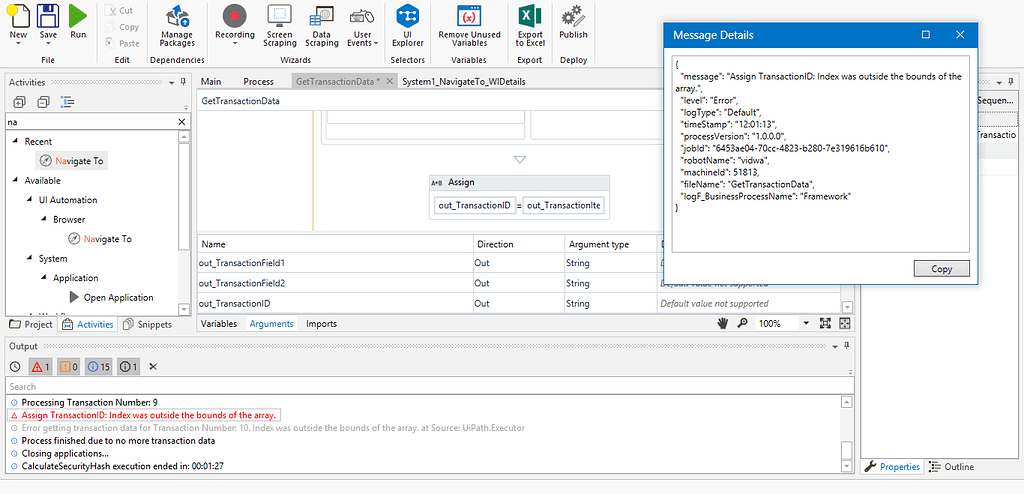
Task: Open the Recording dropdown
Action: 235,43
